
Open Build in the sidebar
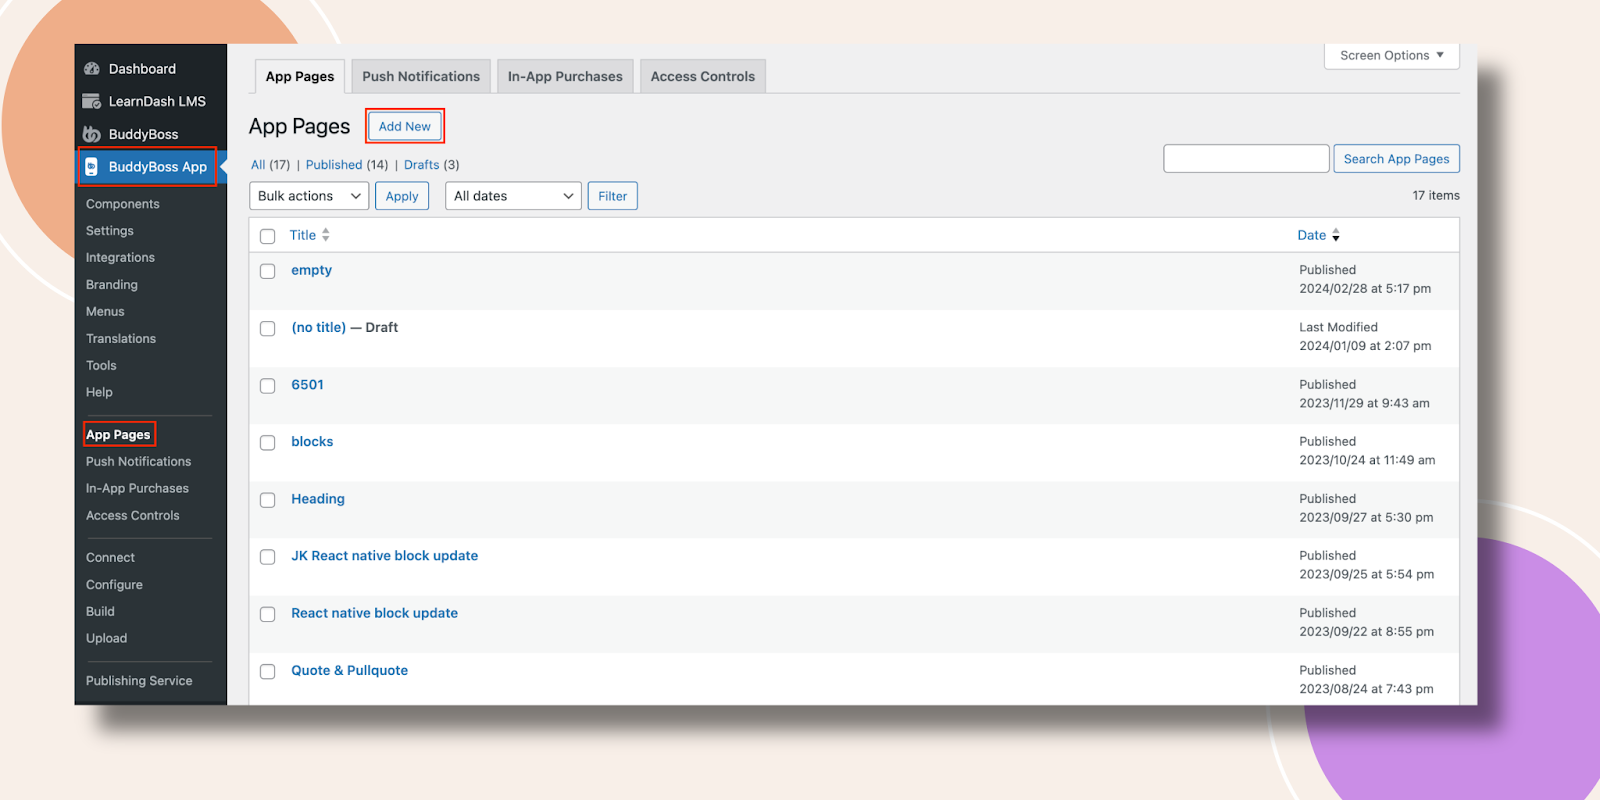pyautogui.click(x=100, y=612)
